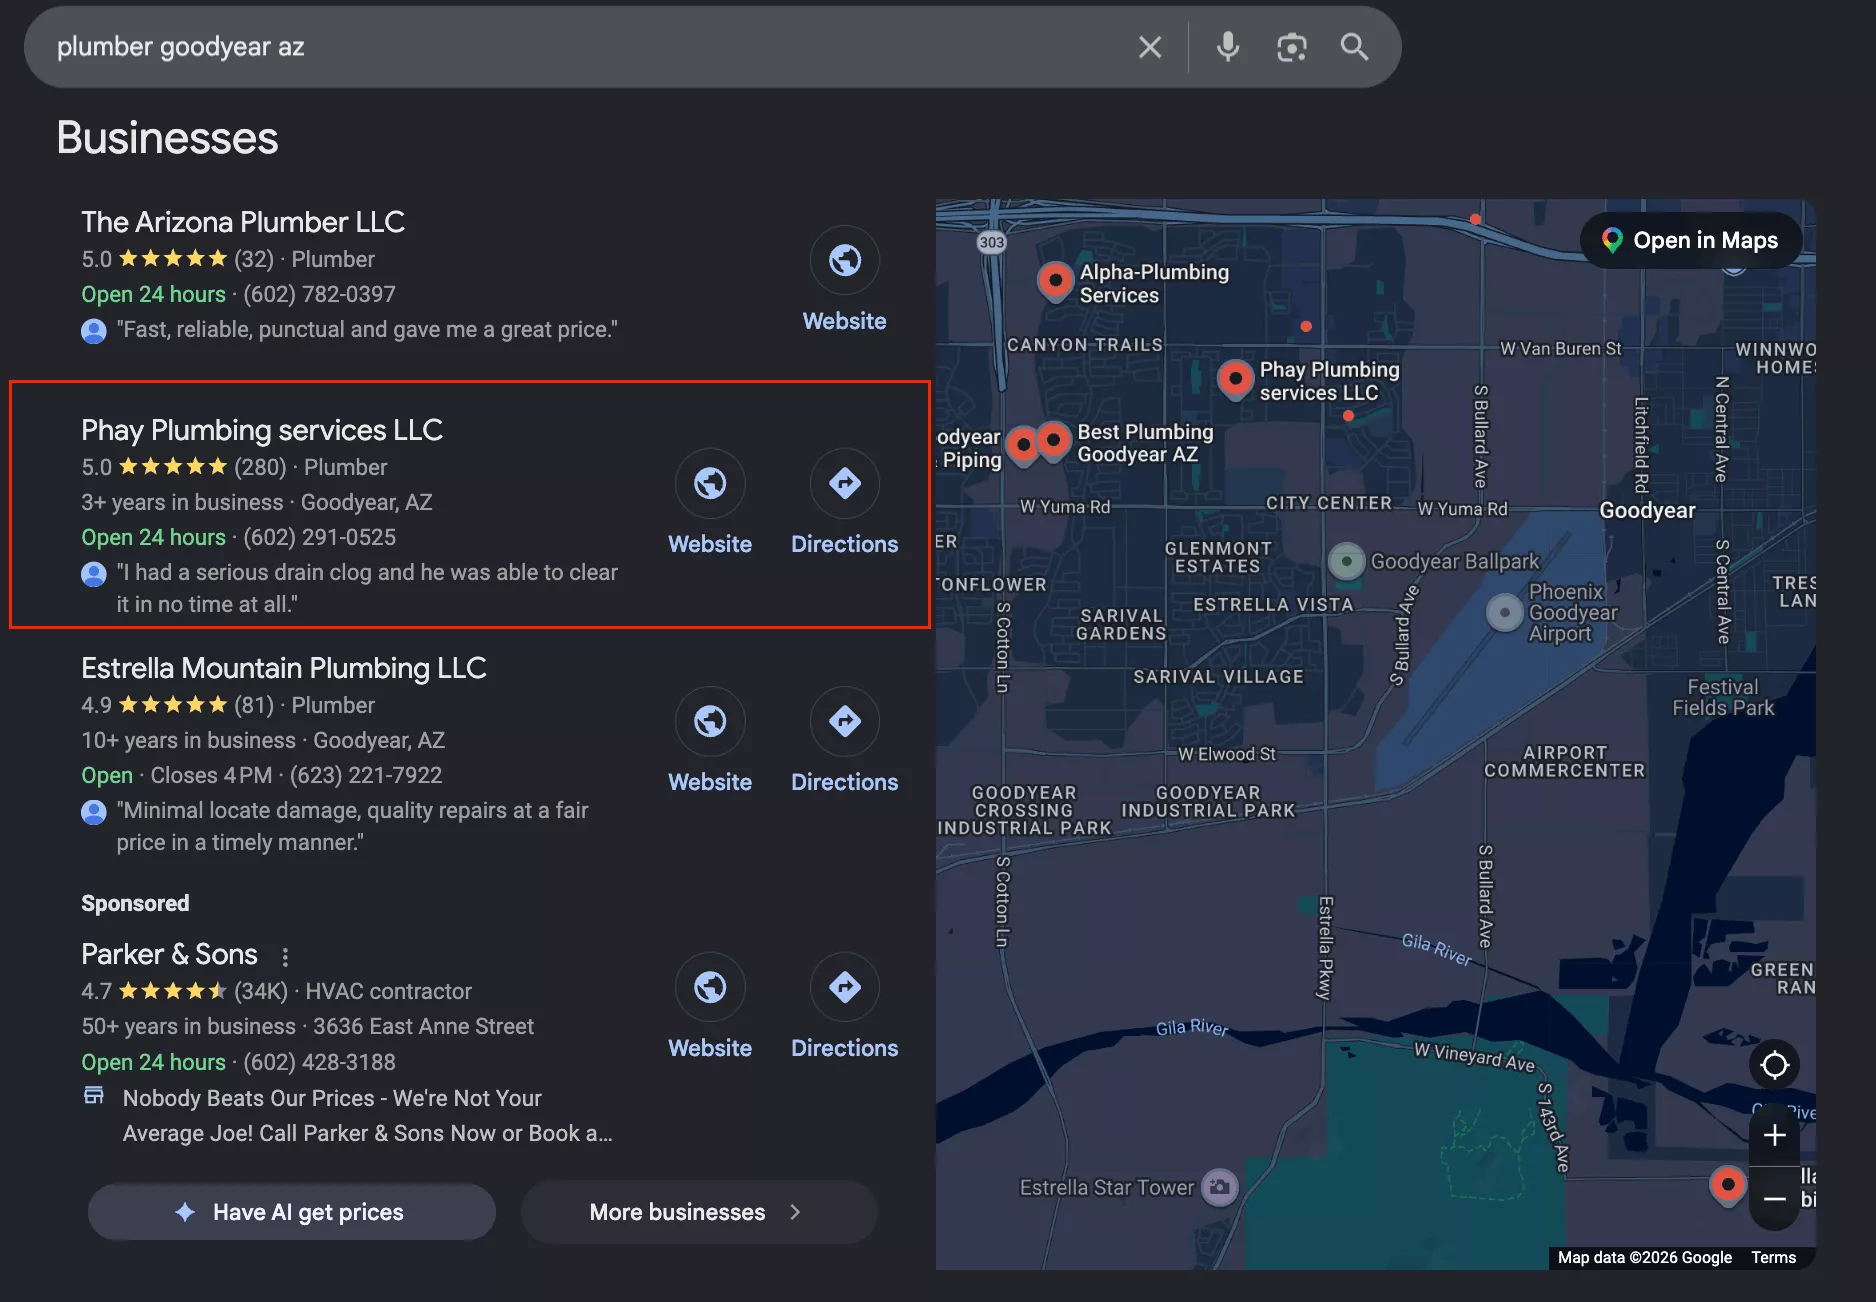The width and height of the screenshot is (1876, 1302).
Task: Click Goodyear Ballpark map marker
Action: click(1347, 562)
